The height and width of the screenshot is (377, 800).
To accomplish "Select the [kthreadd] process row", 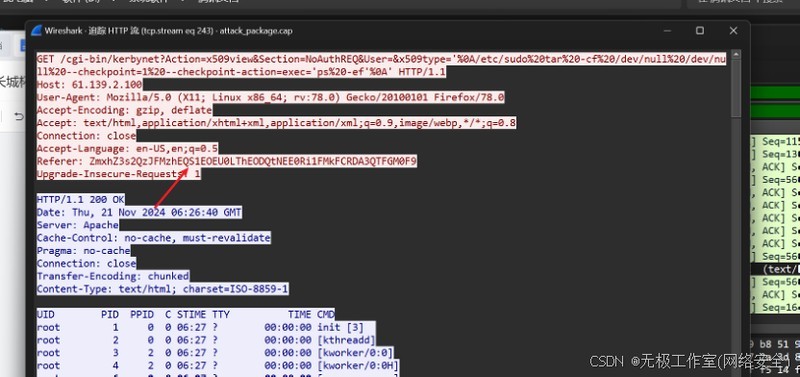I will click(x=206, y=340).
